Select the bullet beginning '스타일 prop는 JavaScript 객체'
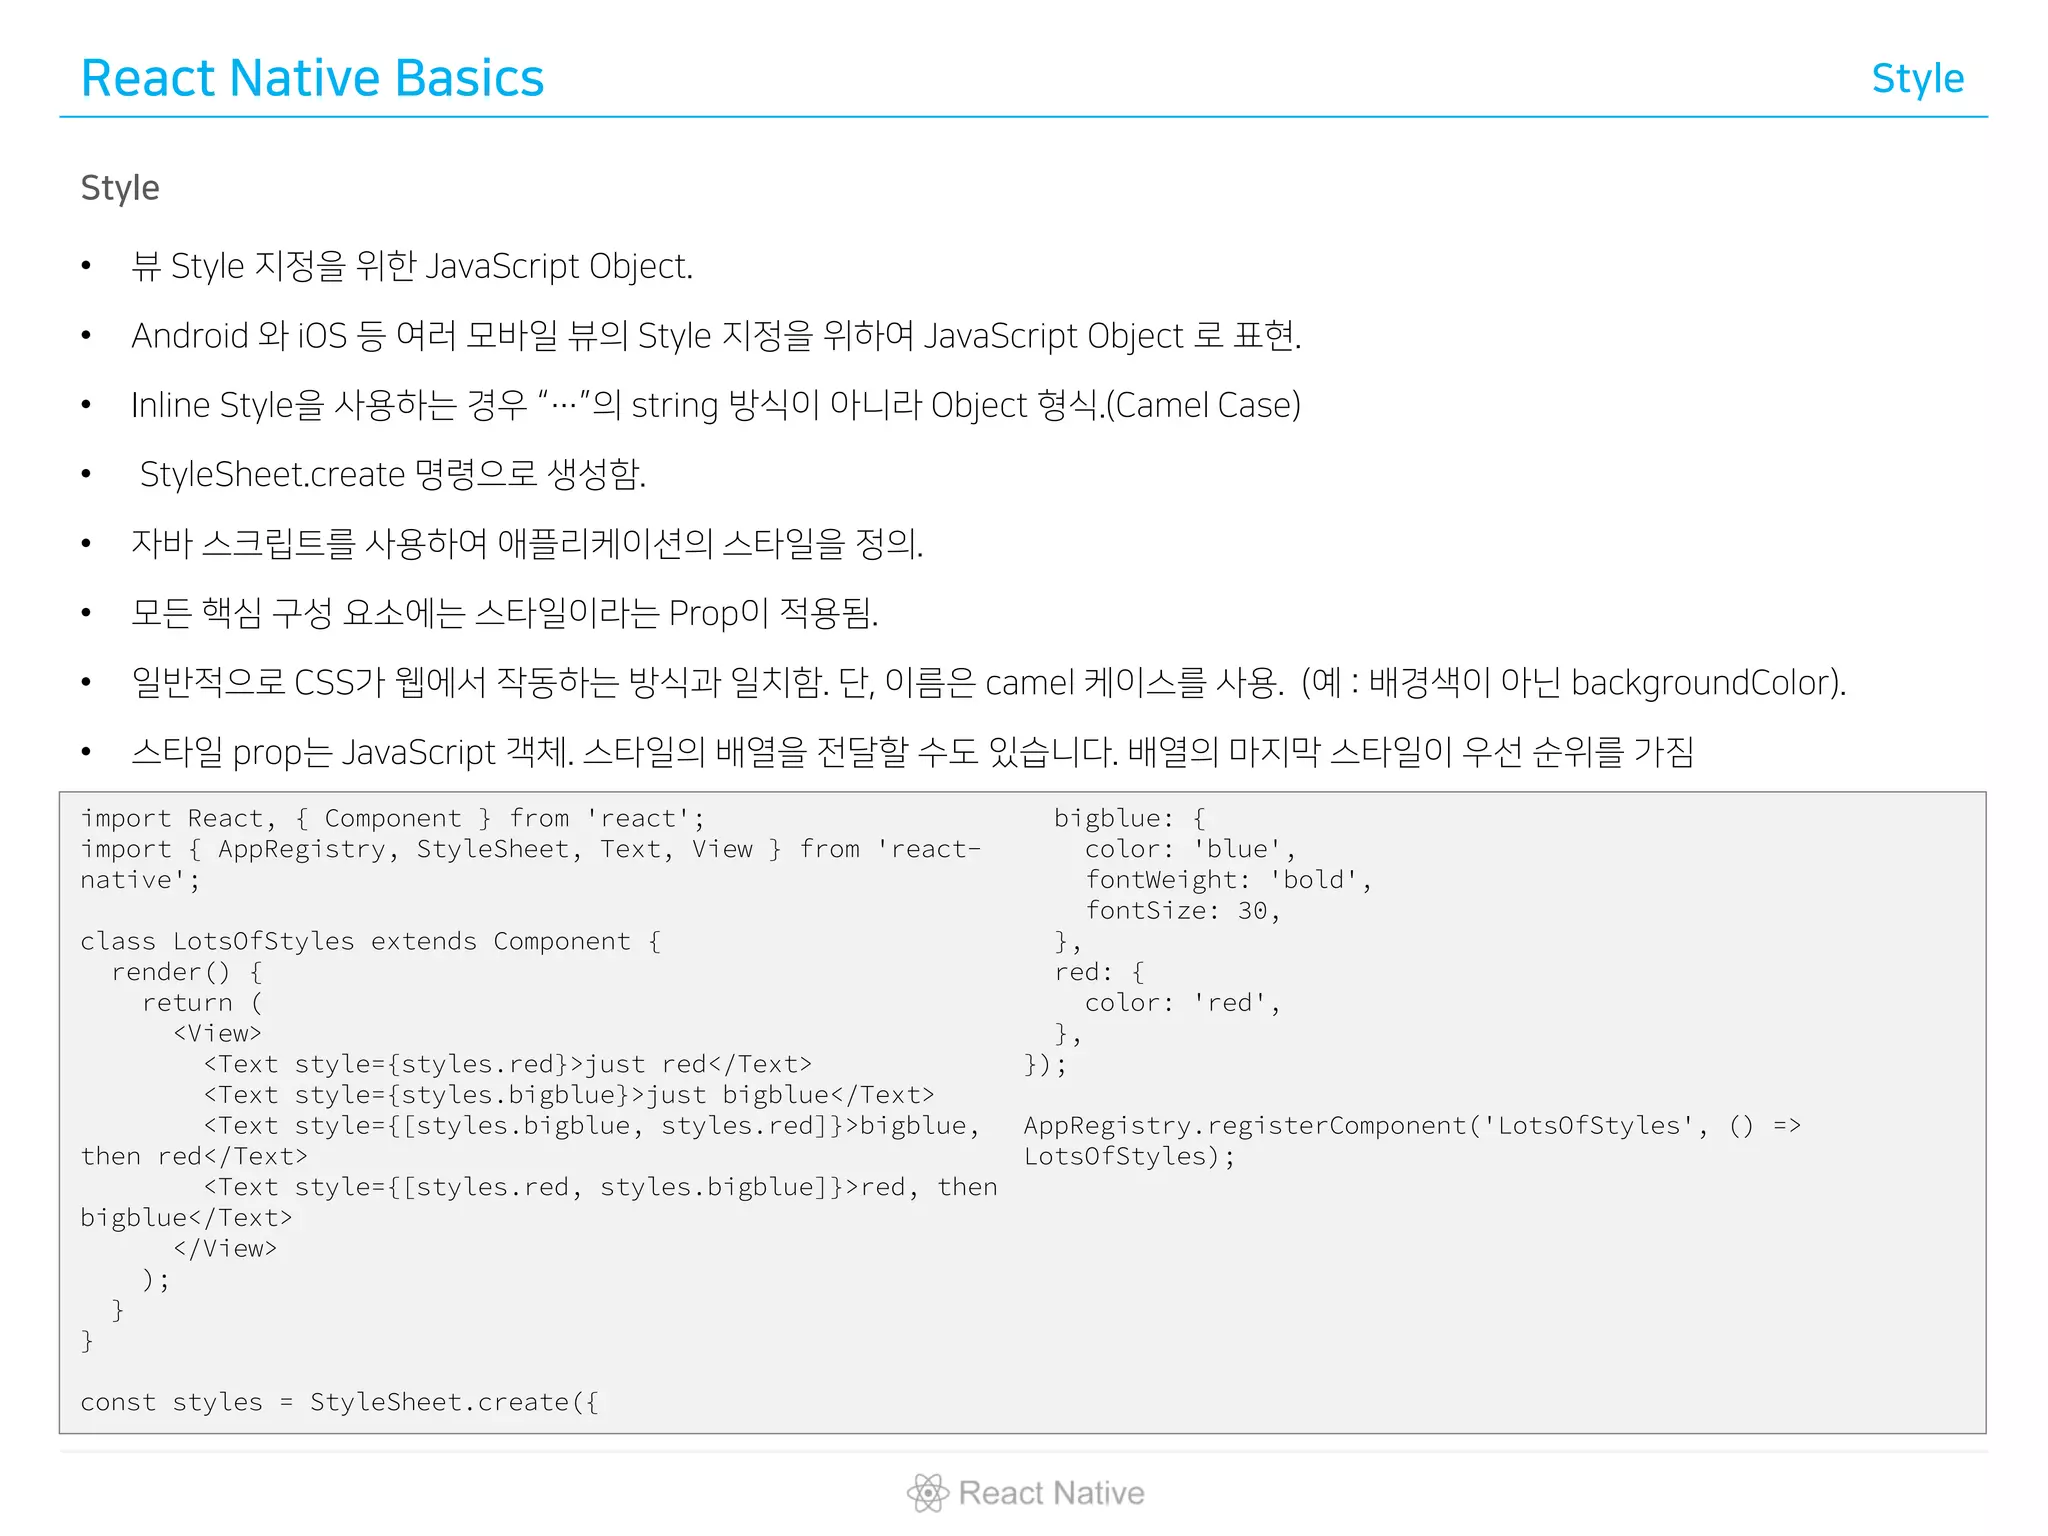 (912, 752)
